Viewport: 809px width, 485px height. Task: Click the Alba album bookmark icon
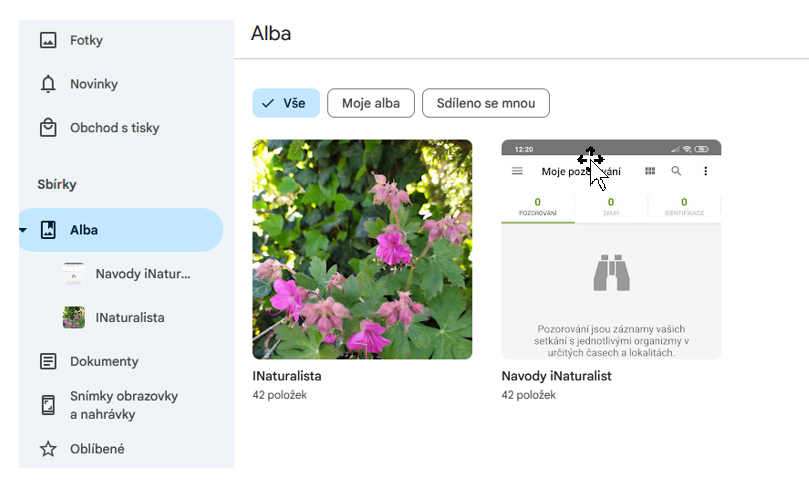[48, 230]
